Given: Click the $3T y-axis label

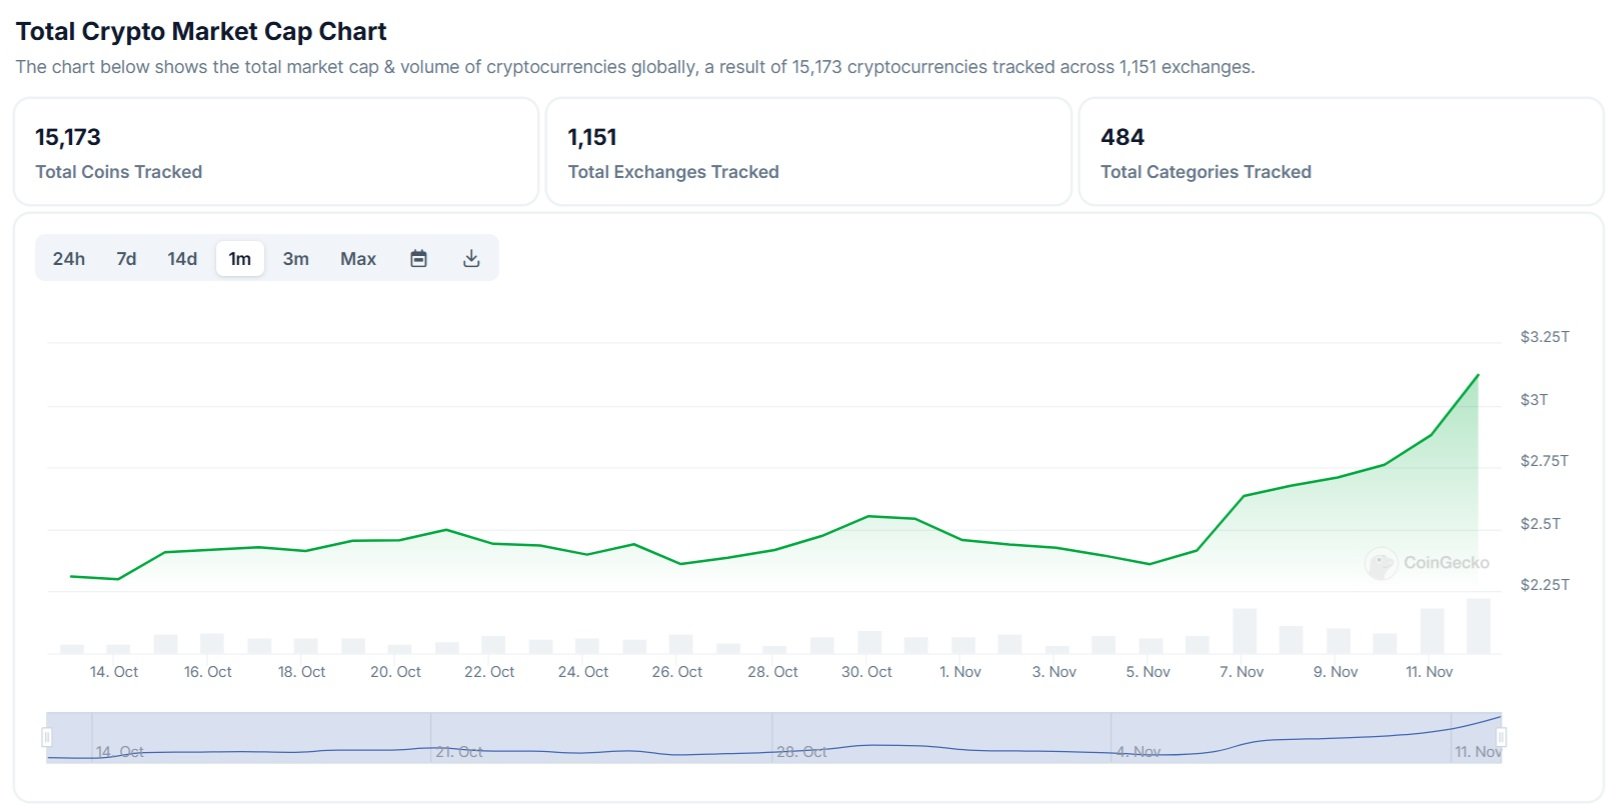Looking at the screenshot, I should tap(1534, 400).
